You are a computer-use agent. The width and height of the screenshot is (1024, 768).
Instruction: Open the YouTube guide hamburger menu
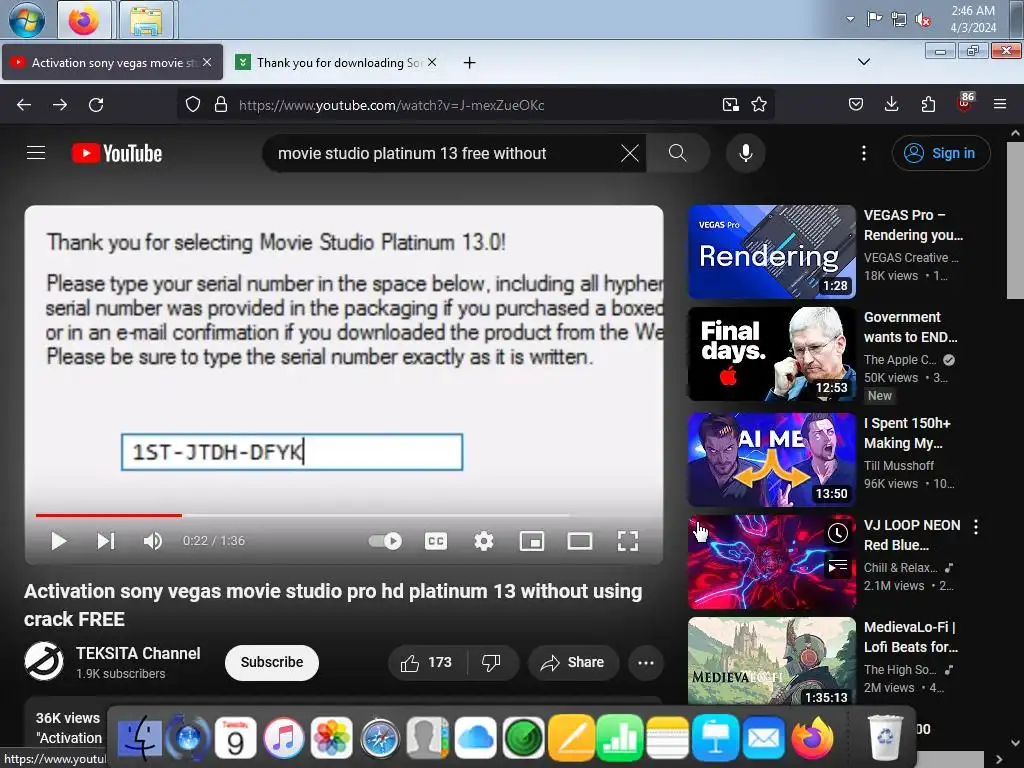tap(36, 153)
